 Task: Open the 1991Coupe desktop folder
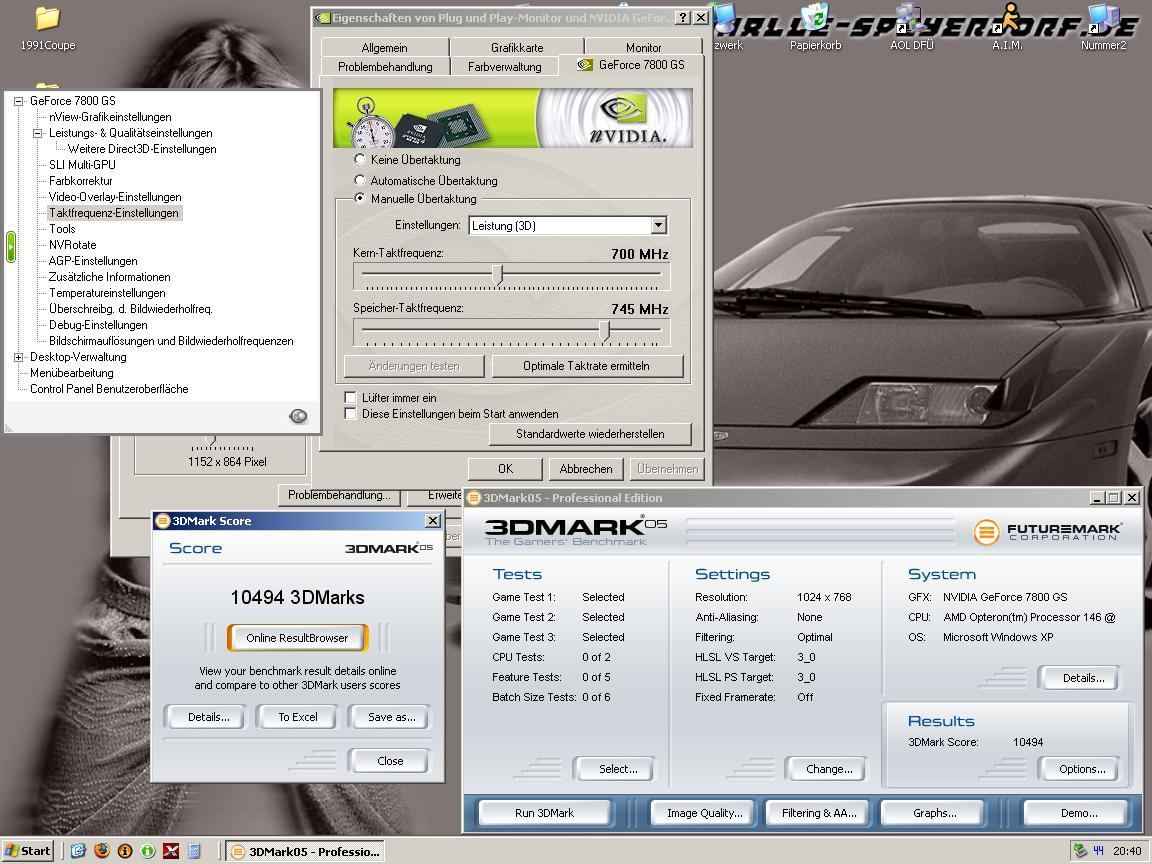tap(47, 20)
